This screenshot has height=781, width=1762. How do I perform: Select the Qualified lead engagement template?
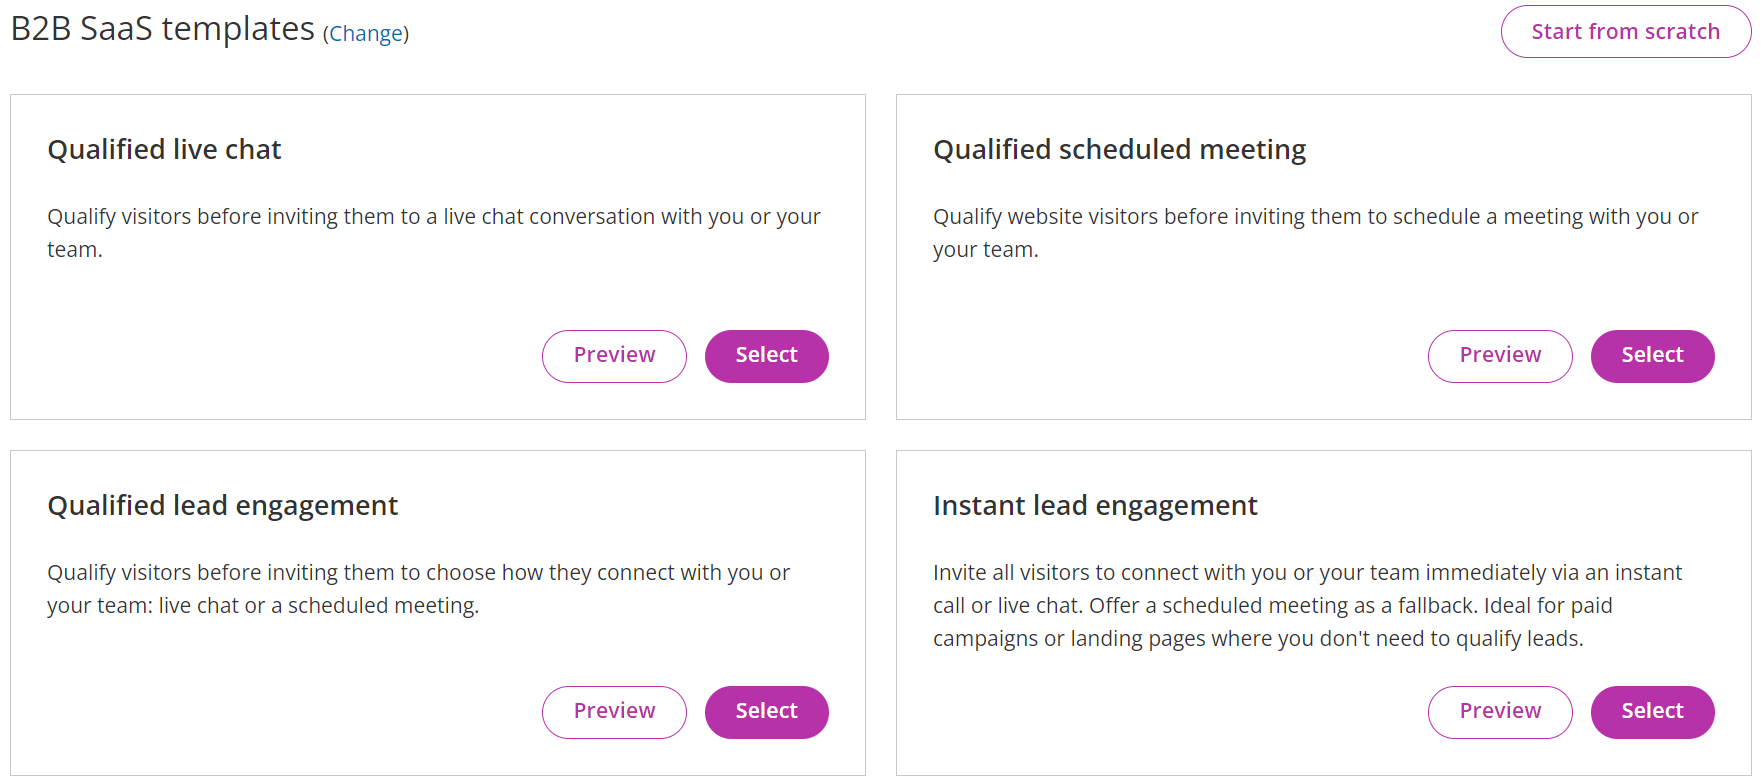[x=766, y=711]
